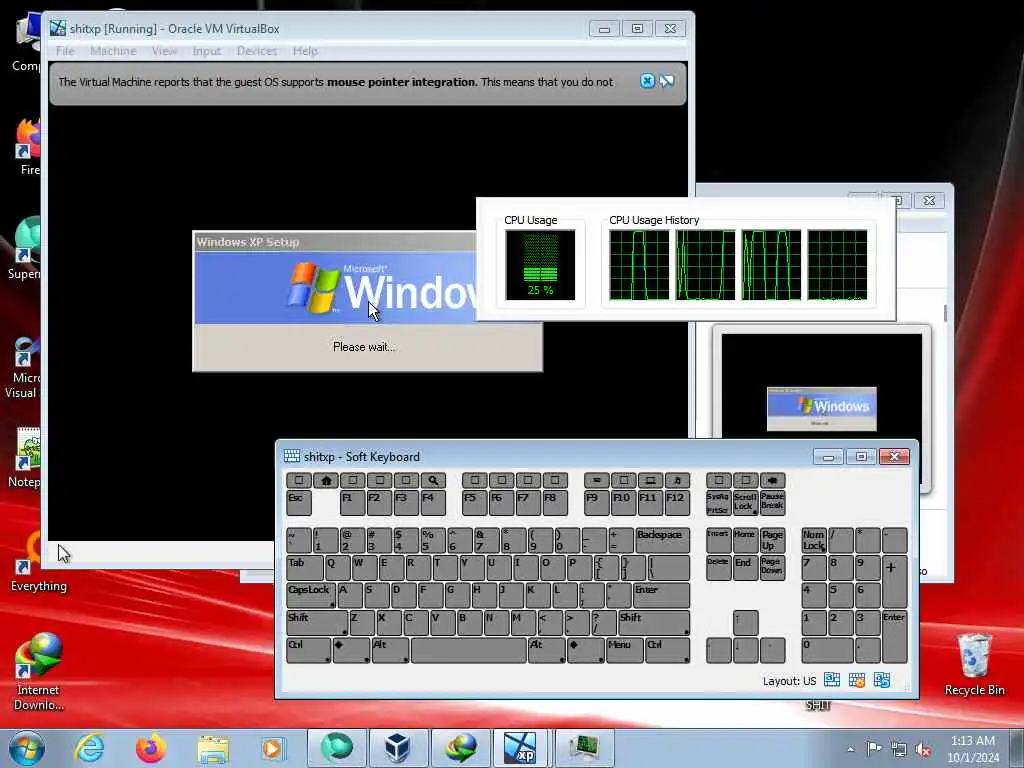Viewport: 1024px width, 768px height.
Task: Toggle Scroll Lock key on Soft Keyboard
Action: (745, 502)
